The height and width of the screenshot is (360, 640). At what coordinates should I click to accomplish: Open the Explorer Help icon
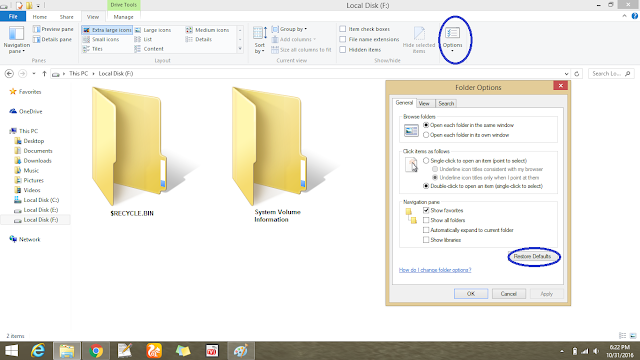click(x=635, y=16)
